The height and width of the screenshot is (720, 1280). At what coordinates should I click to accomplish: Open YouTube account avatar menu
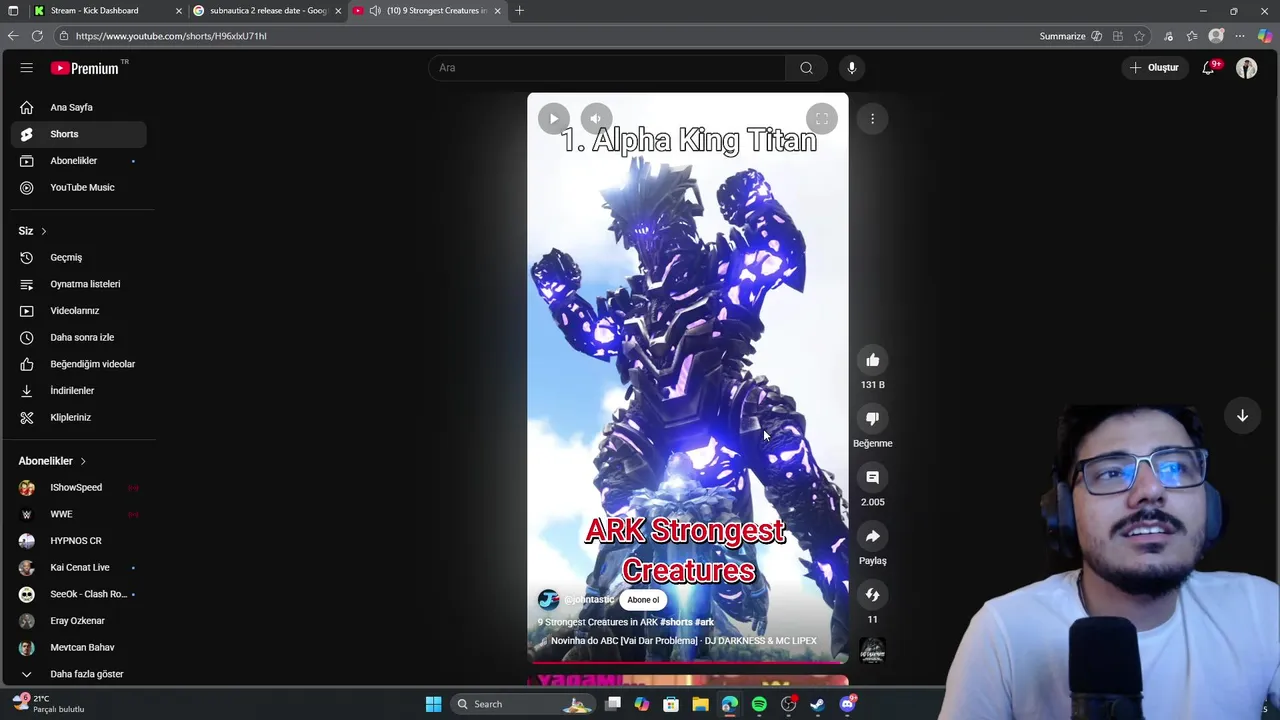coord(1246,68)
